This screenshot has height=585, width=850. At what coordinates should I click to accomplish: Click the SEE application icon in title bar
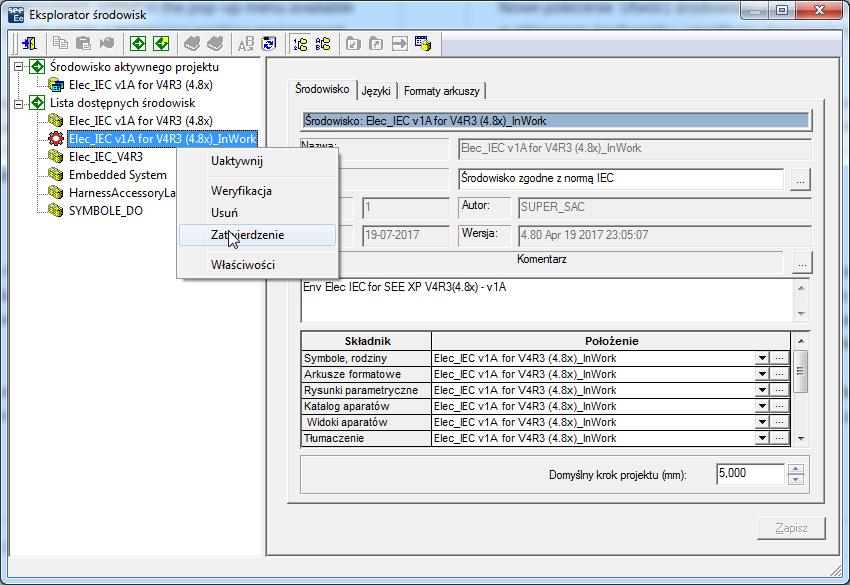click(16, 14)
